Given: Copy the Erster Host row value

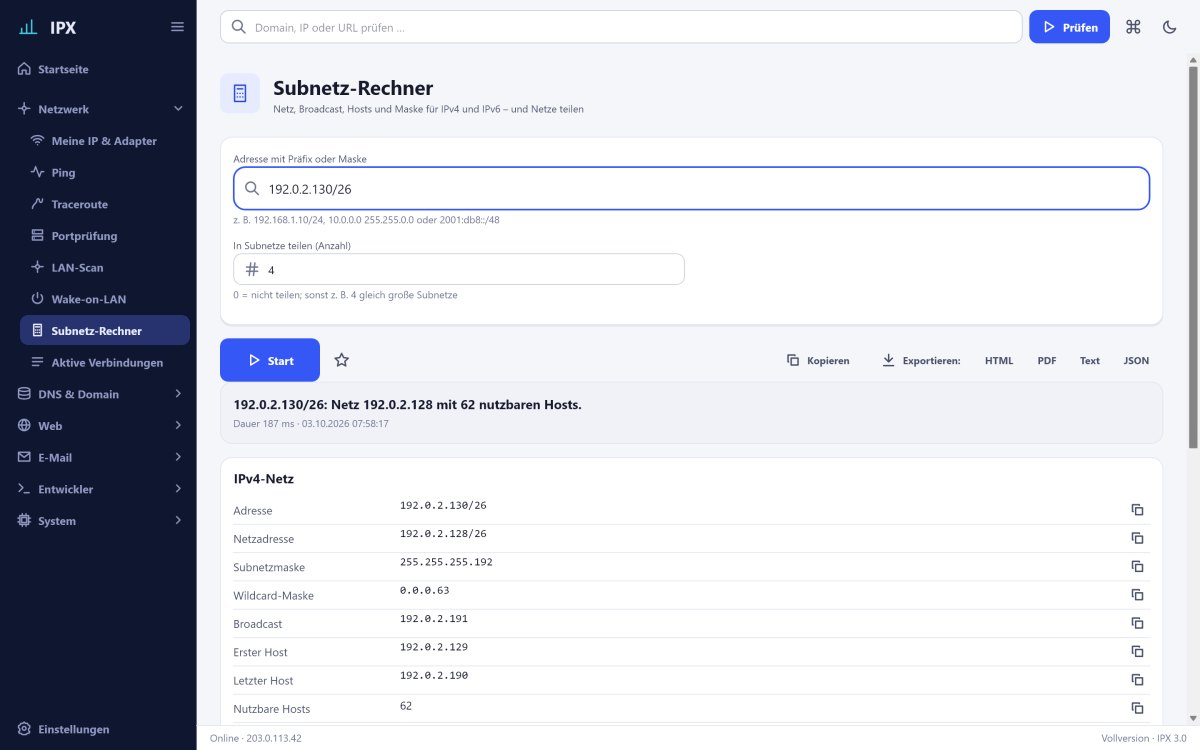Looking at the screenshot, I should coord(1137,651).
